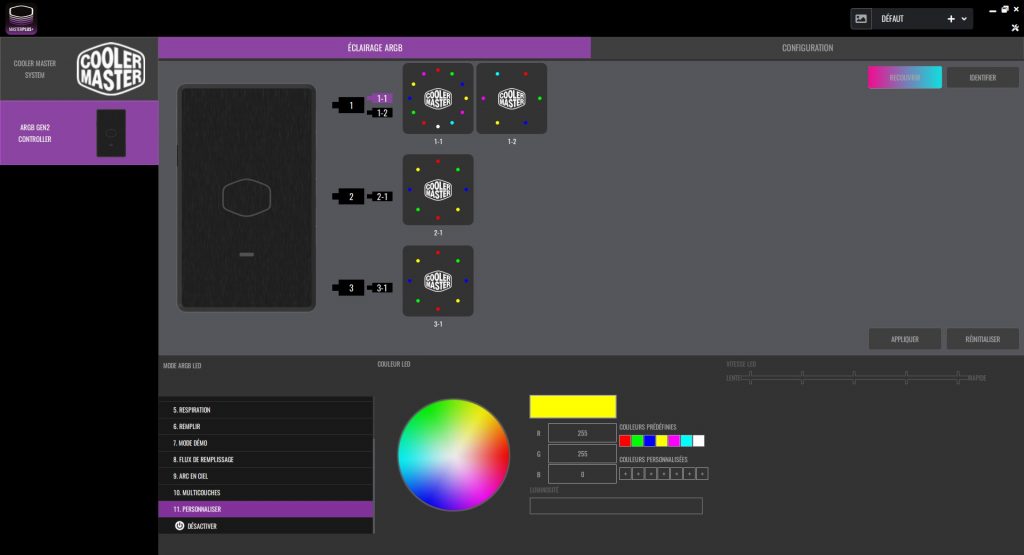Click the Désactiver power icon
The width and height of the screenshot is (1024, 555).
179,526
